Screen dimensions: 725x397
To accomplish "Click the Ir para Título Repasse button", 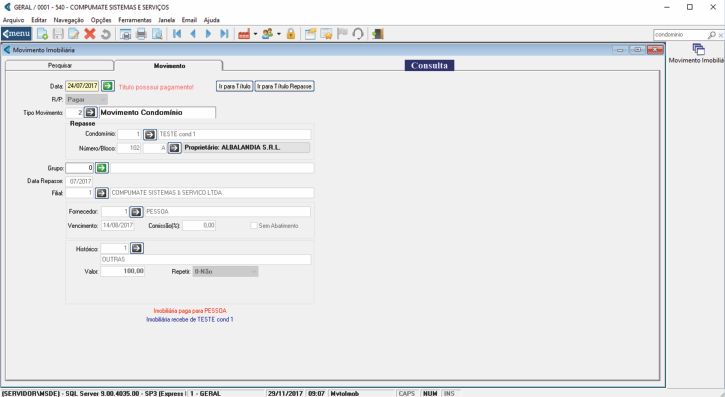I will [284, 86].
